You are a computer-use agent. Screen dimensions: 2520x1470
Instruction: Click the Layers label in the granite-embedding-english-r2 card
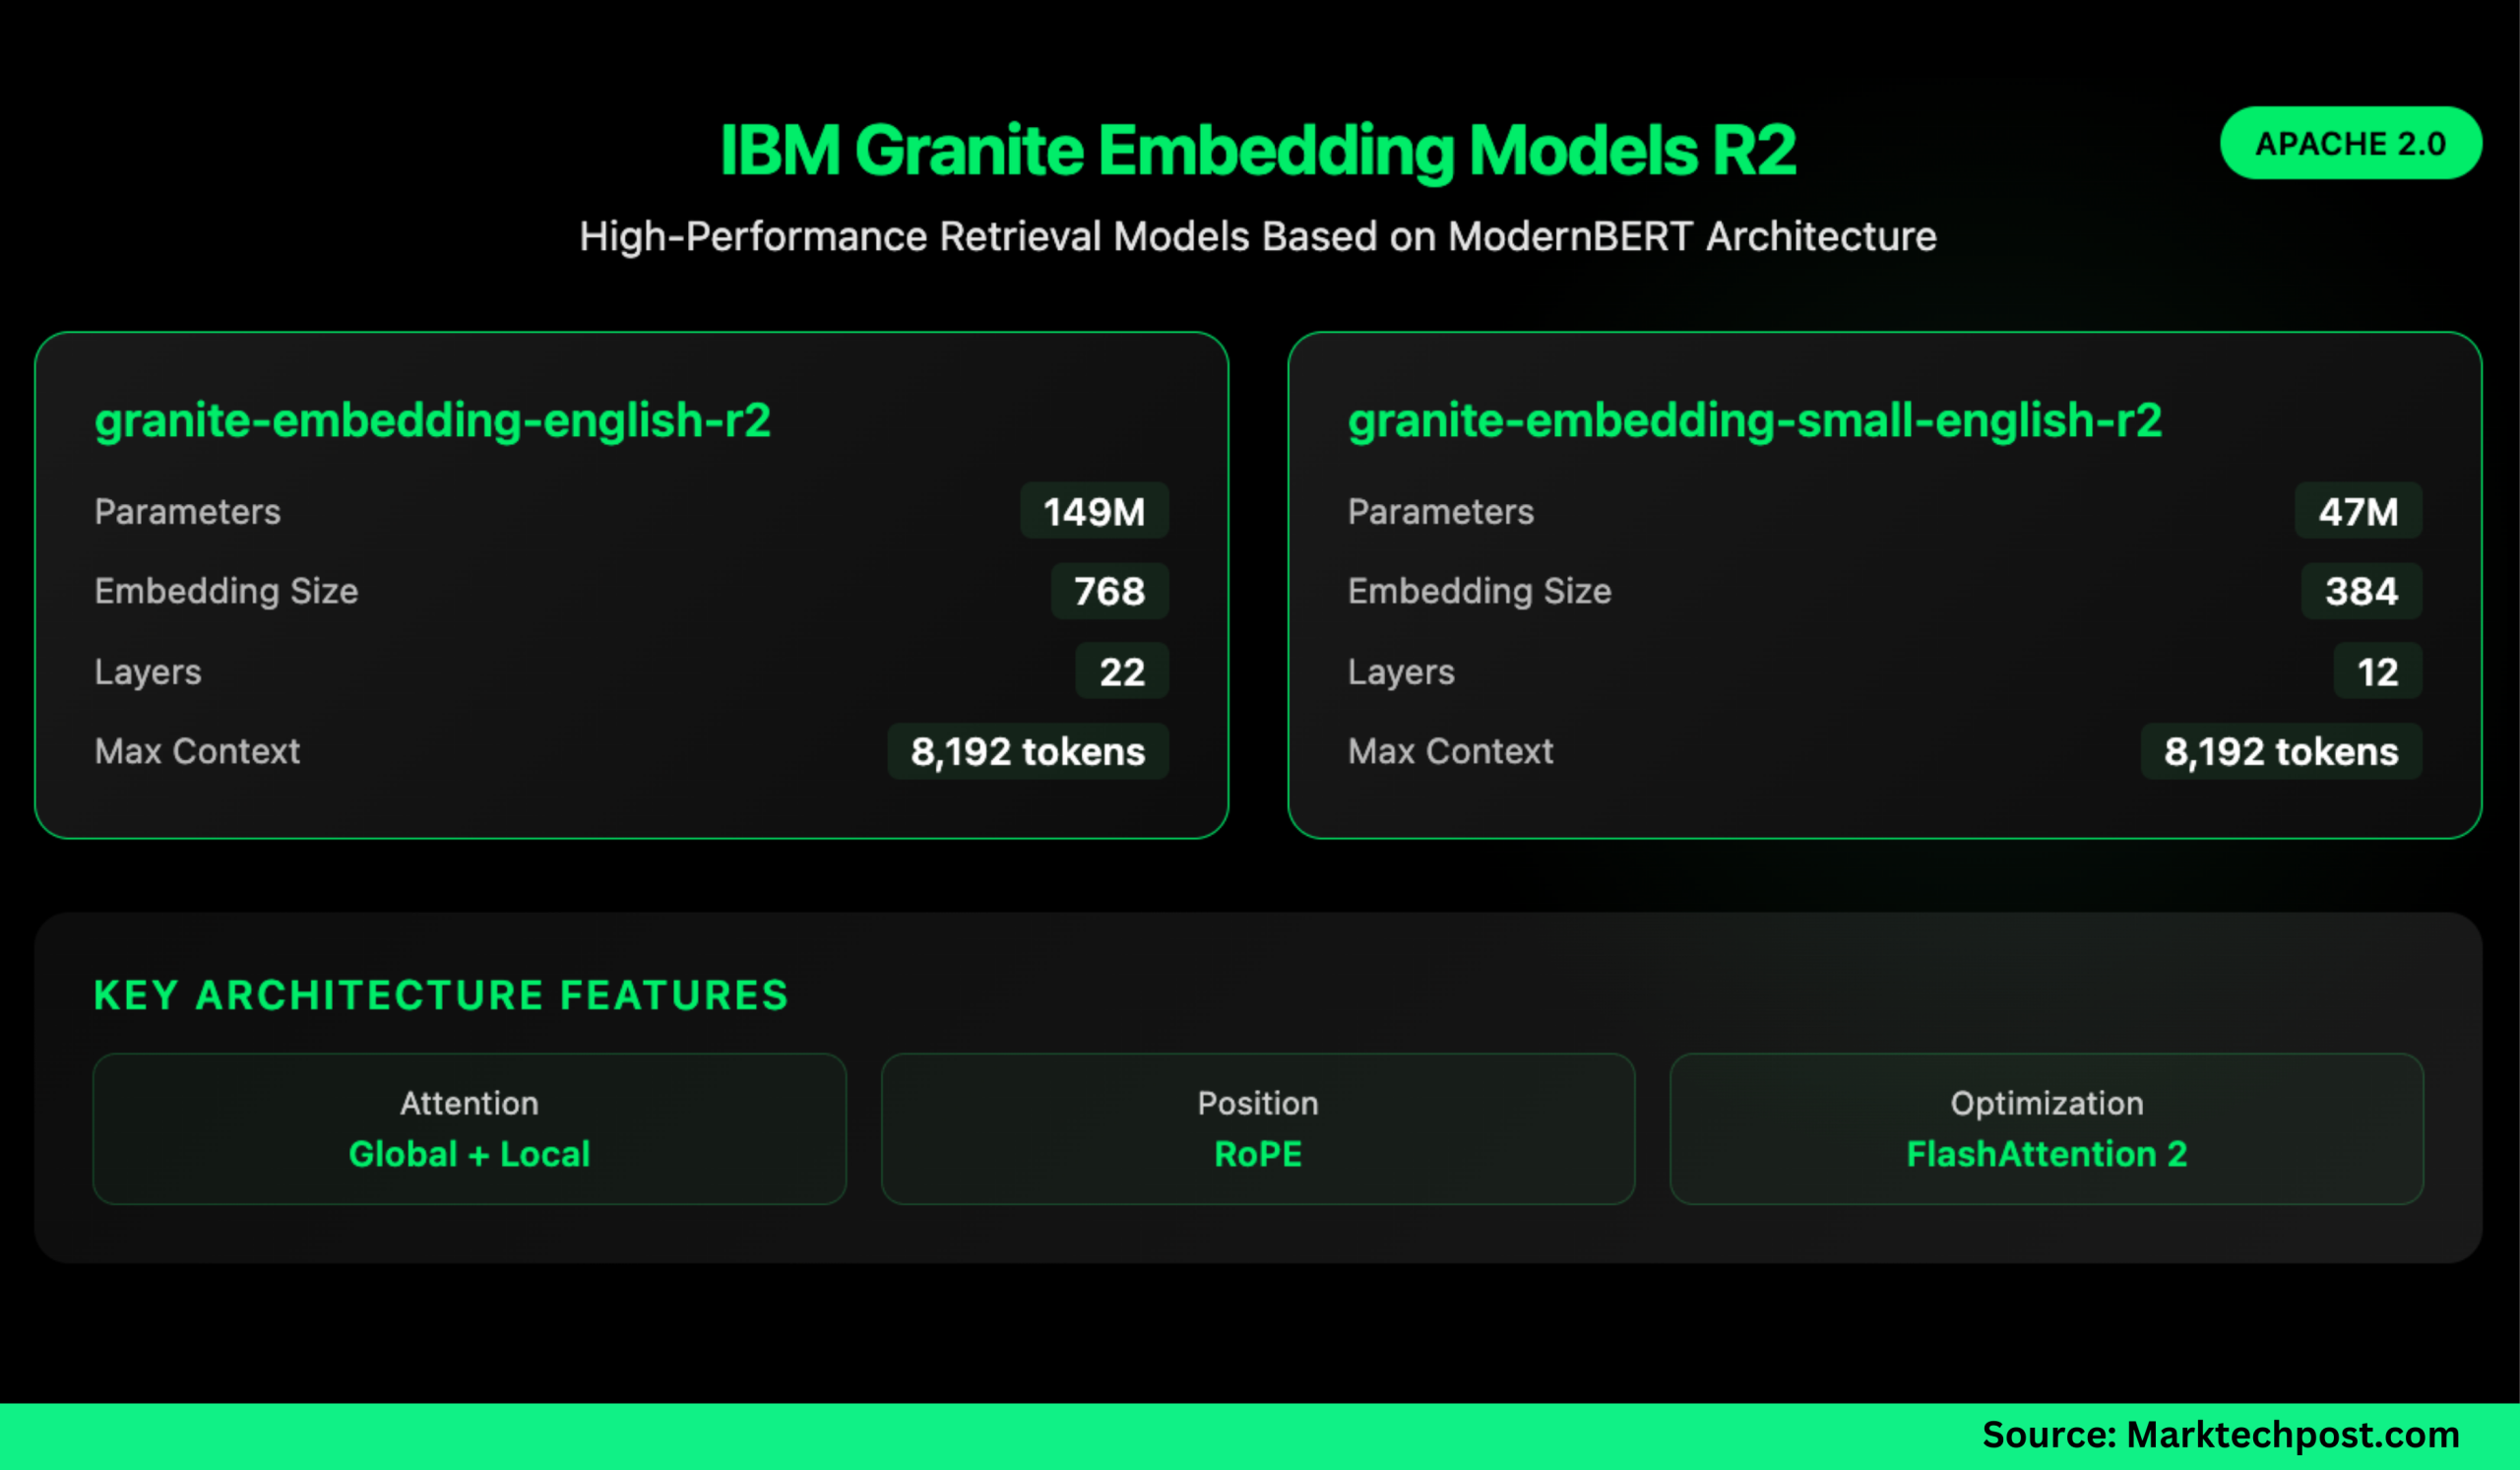click(148, 672)
